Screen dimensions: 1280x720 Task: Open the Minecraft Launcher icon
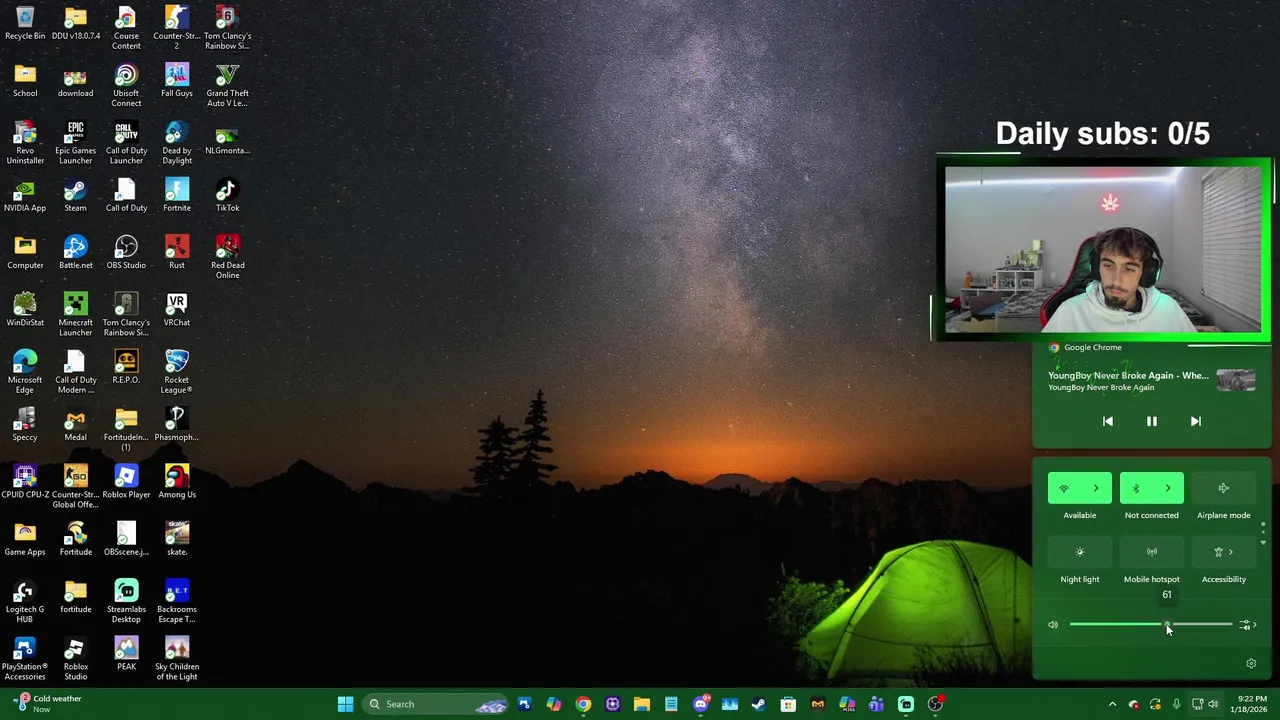(x=75, y=315)
